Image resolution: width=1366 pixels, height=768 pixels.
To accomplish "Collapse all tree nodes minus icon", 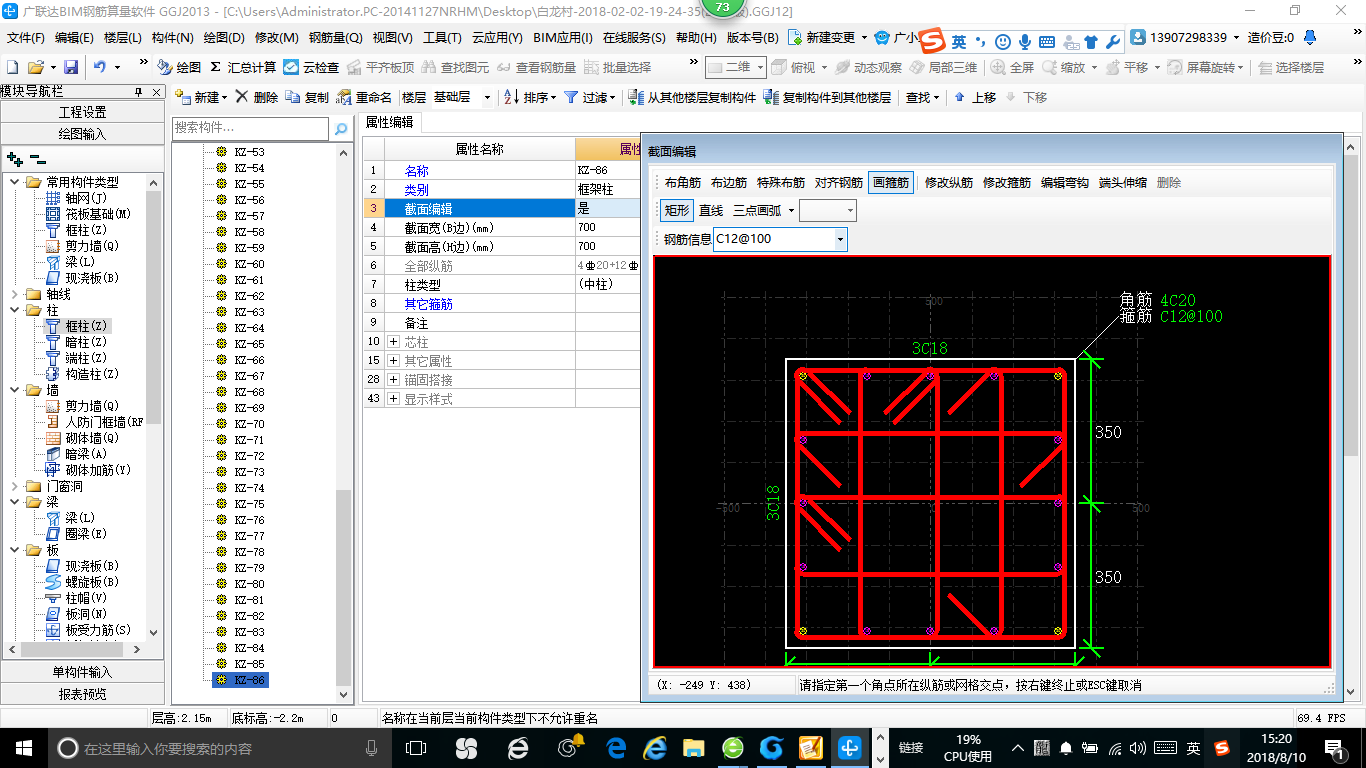I will 37,158.
